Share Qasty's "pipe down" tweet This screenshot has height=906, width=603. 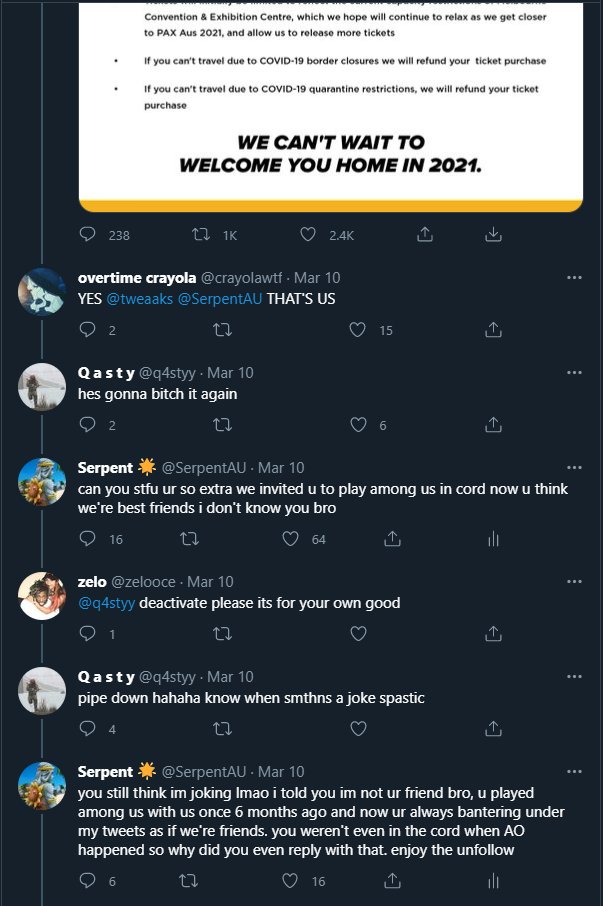click(492, 728)
